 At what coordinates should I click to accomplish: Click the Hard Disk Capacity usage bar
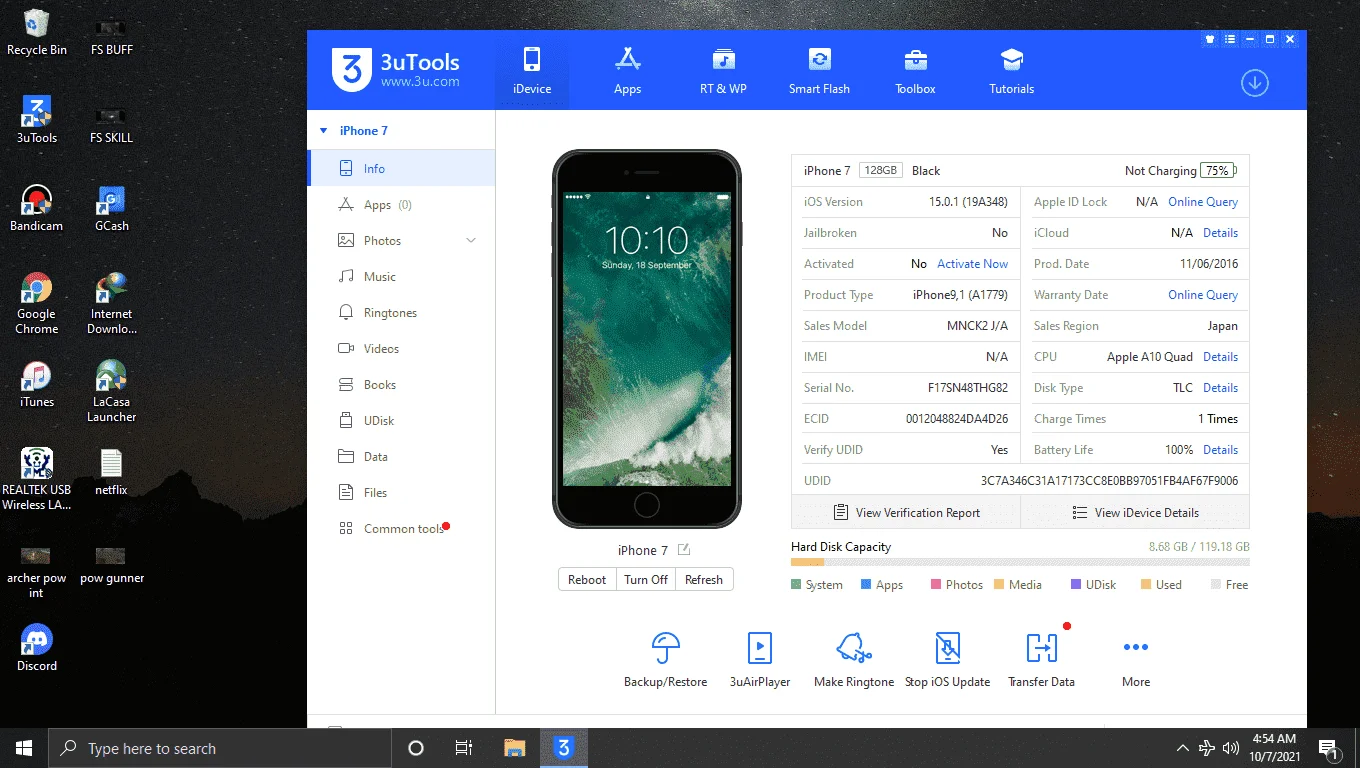1020,563
